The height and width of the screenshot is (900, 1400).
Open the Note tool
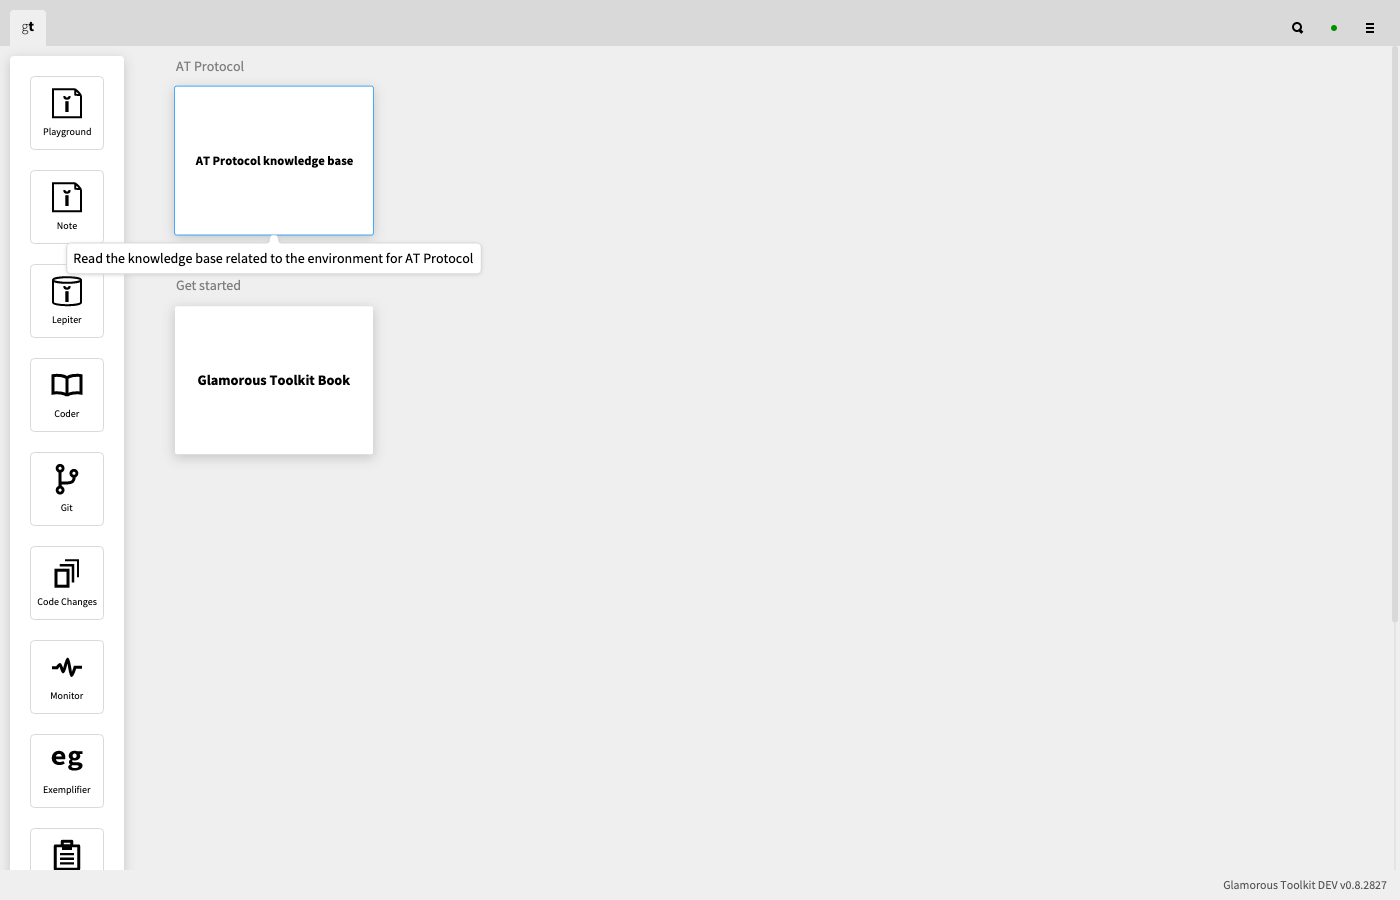(x=67, y=207)
